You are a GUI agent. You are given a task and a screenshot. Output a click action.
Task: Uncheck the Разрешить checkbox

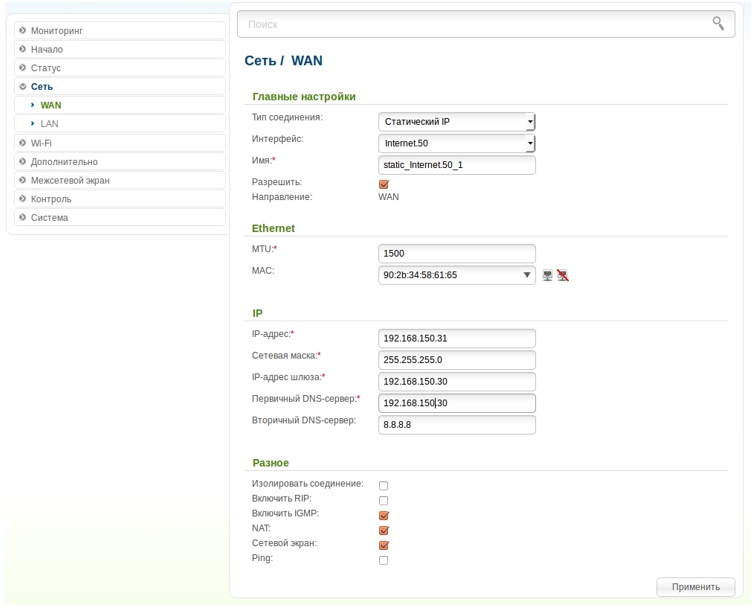pos(383,184)
